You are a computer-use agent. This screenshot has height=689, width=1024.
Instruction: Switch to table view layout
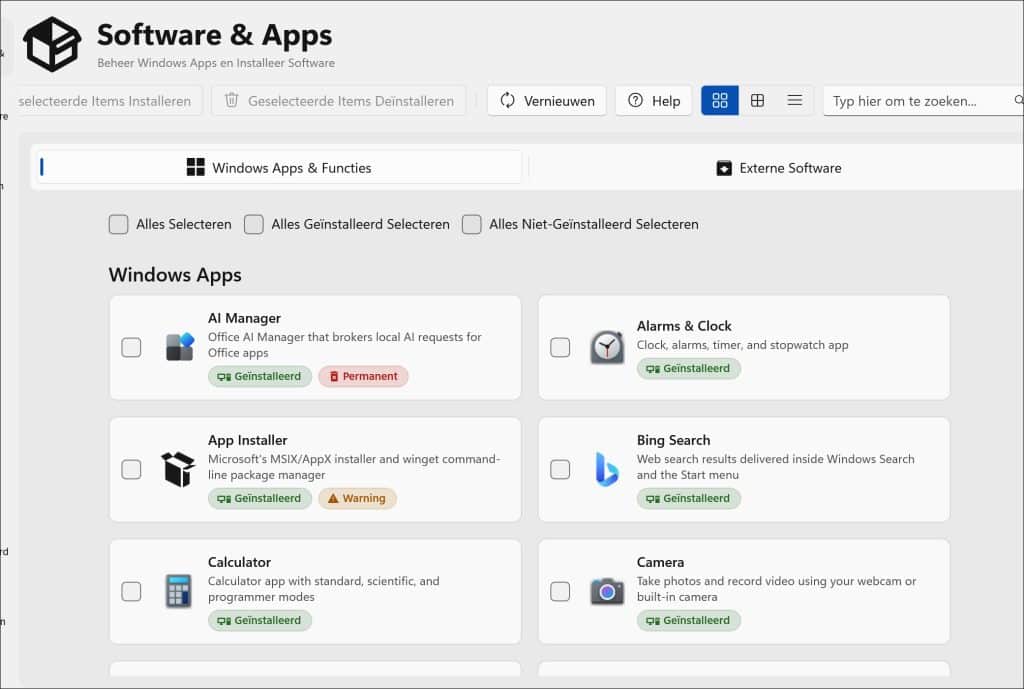[758, 101]
